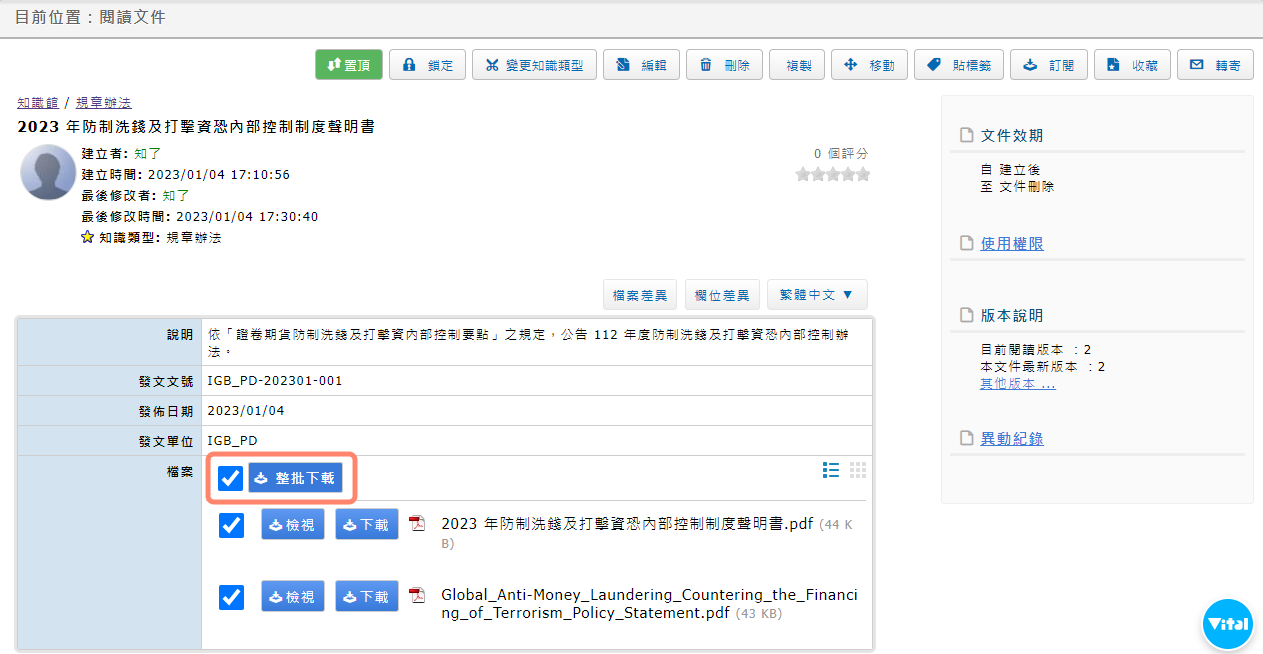Open the 異動紀錄 section
1263x654 pixels.
pos(1012,439)
